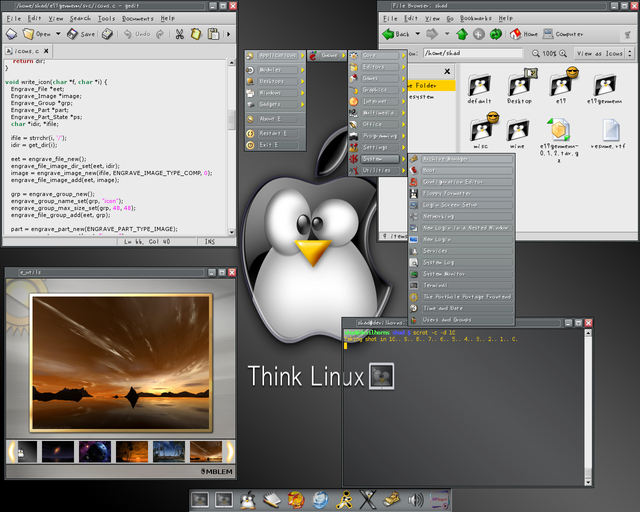The height and width of the screenshot is (512, 640).
Task: Click the Save button in gedit
Action: 81,33
